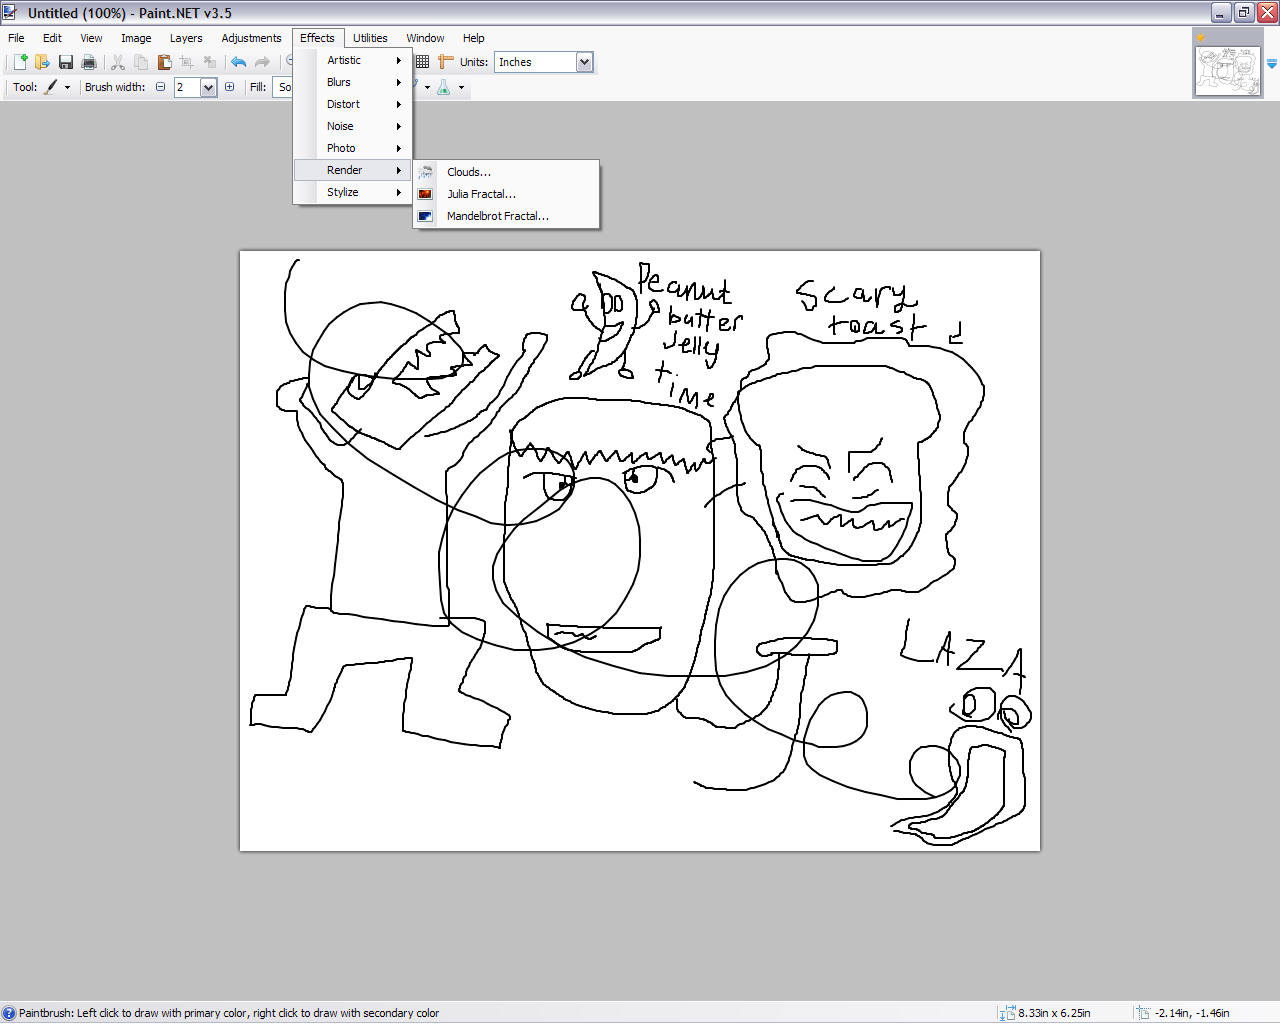Open the Window menu

pyautogui.click(x=425, y=38)
